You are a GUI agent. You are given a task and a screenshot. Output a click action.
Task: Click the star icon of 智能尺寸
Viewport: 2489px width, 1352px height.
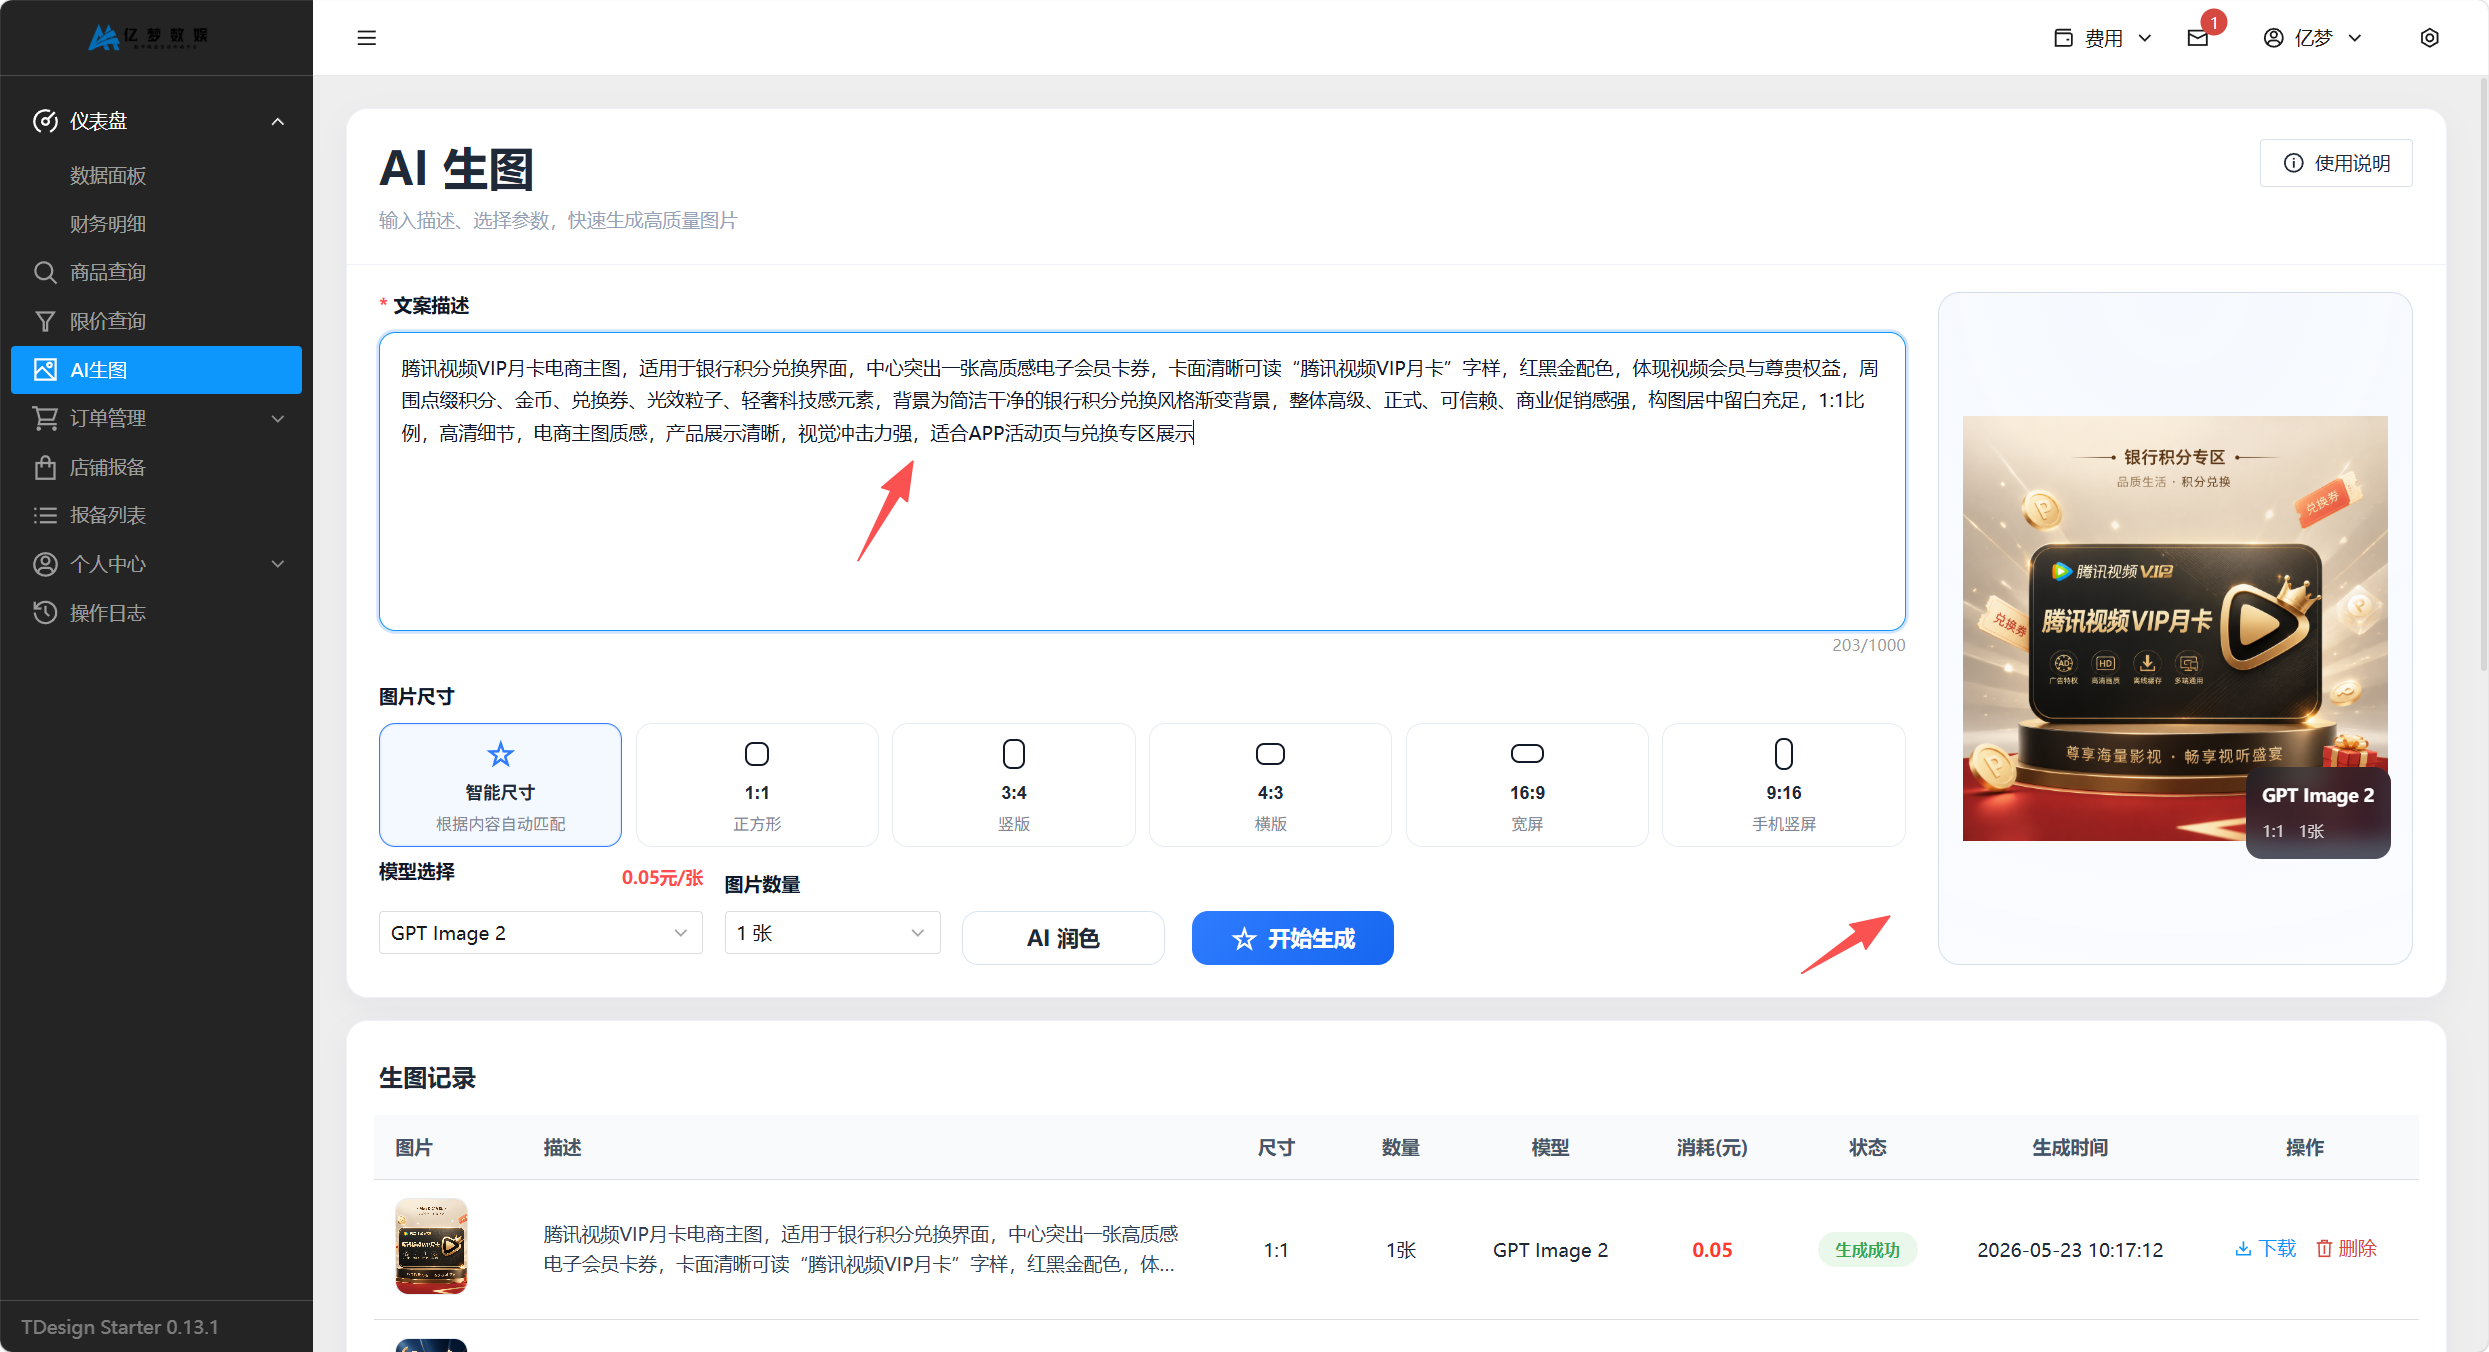[500, 754]
